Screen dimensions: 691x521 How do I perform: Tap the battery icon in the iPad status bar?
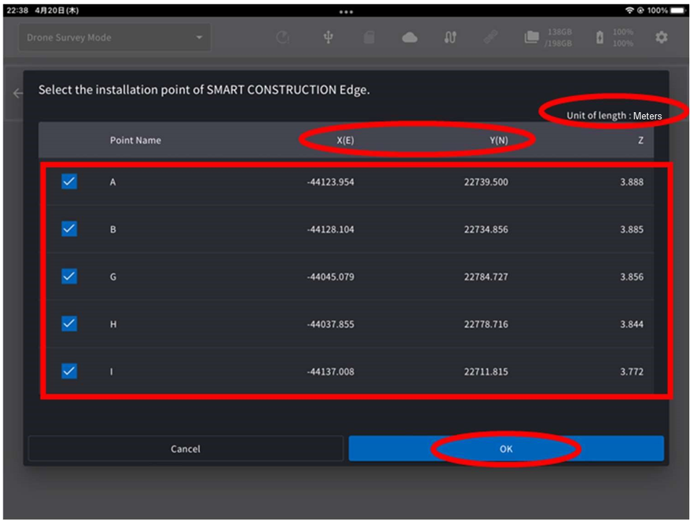(678, 10)
